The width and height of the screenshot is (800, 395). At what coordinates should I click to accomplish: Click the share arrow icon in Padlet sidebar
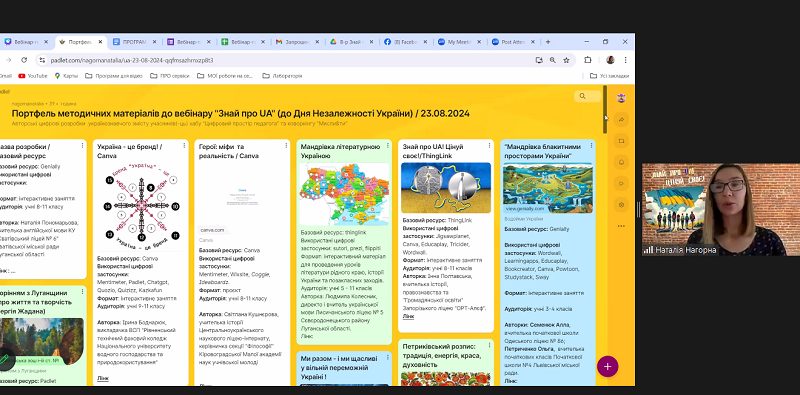pos(621,119)
